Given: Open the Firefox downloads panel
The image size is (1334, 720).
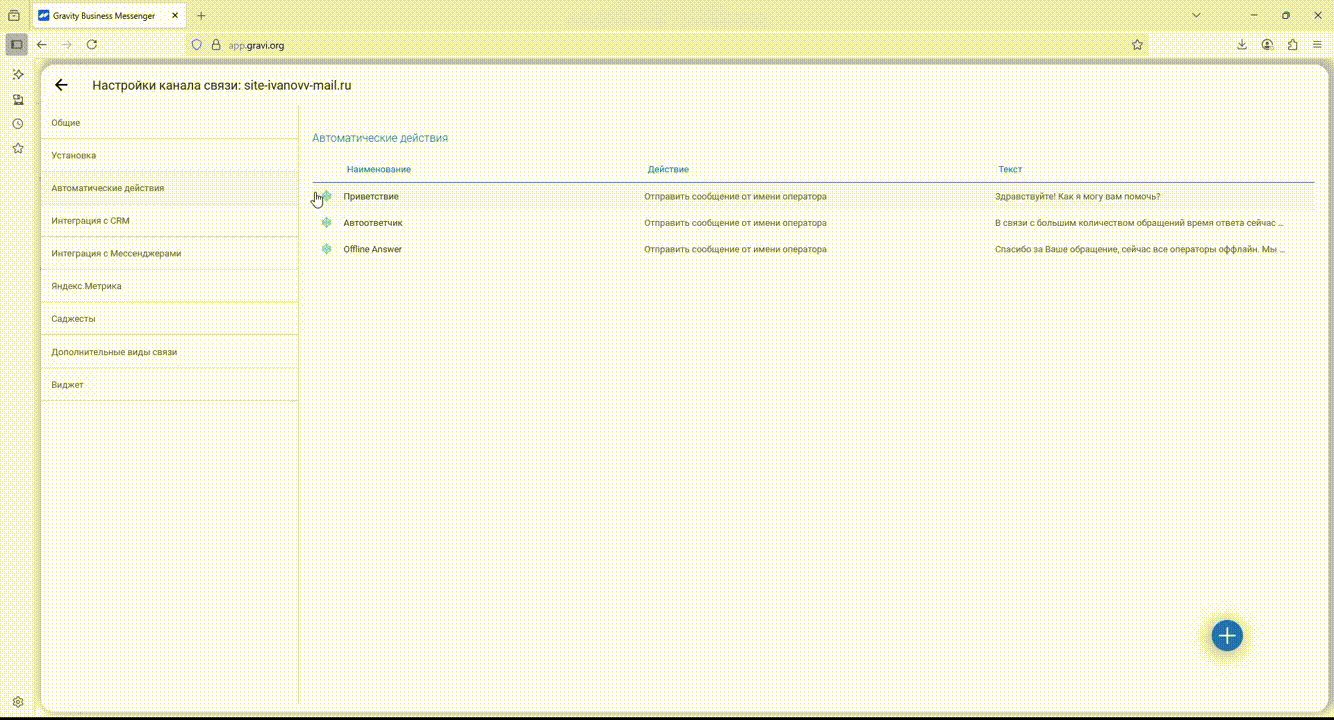Looking at the screenshot, I should point(1241,45).
